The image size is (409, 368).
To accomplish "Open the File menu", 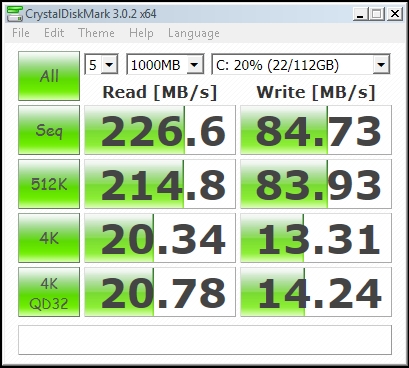I will 21,33.
